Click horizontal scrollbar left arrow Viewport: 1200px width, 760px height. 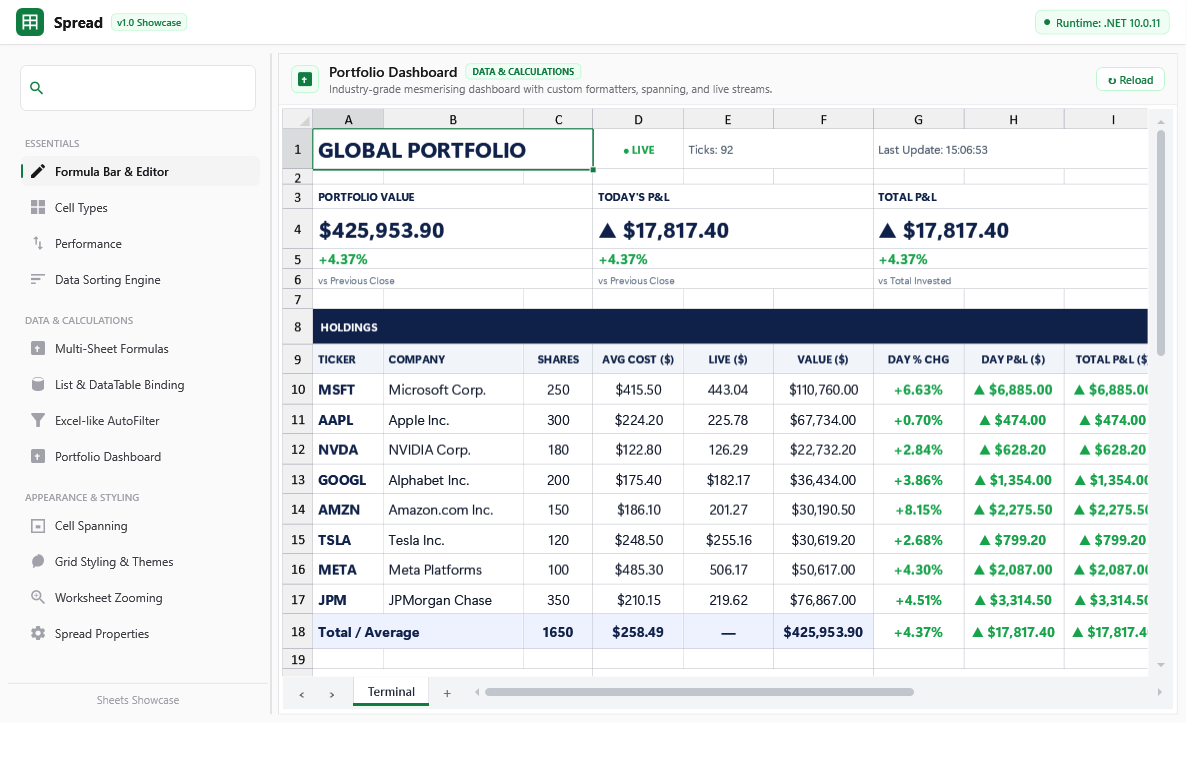coord(477,692)
